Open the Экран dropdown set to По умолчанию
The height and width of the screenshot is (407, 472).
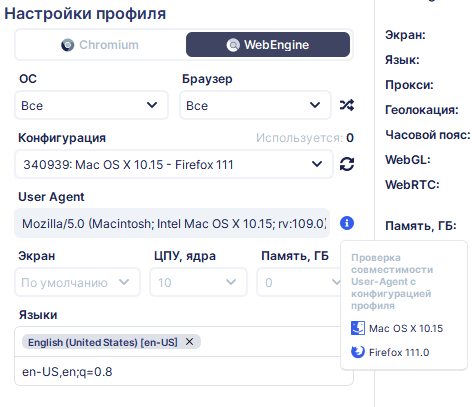coord(77,282)
